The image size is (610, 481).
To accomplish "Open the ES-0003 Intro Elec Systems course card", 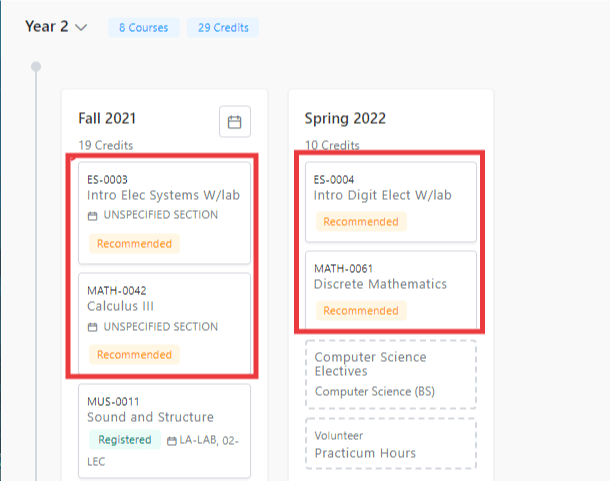I will pos(163,195).
